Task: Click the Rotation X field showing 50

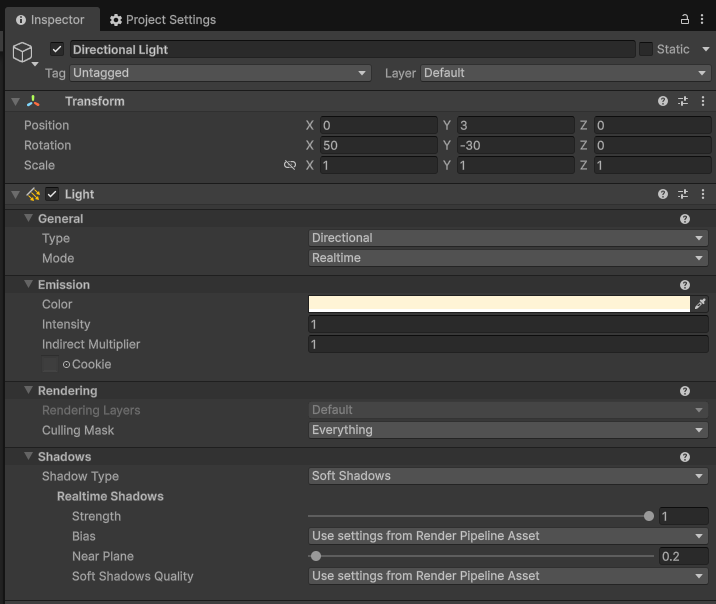Action: [379, 145]
